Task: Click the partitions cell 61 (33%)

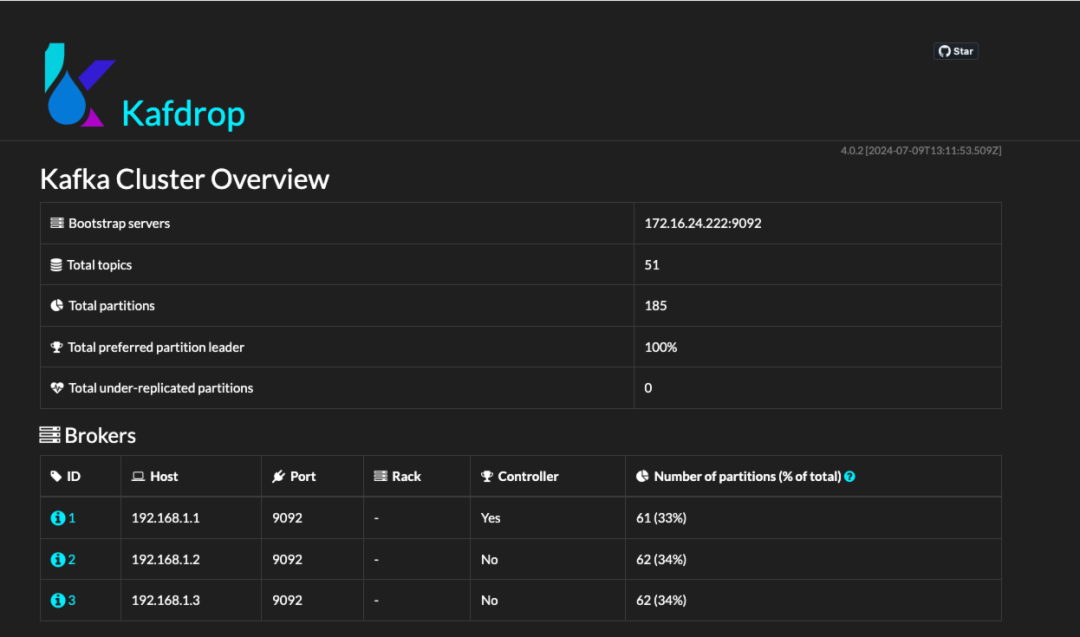Action: tap(661, 518)
